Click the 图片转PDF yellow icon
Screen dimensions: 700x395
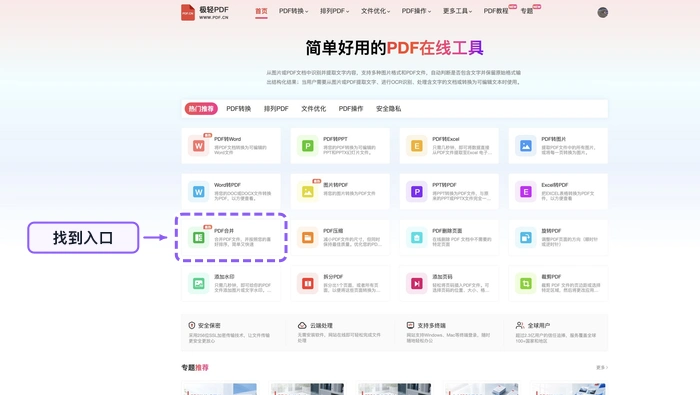[308, 191]
